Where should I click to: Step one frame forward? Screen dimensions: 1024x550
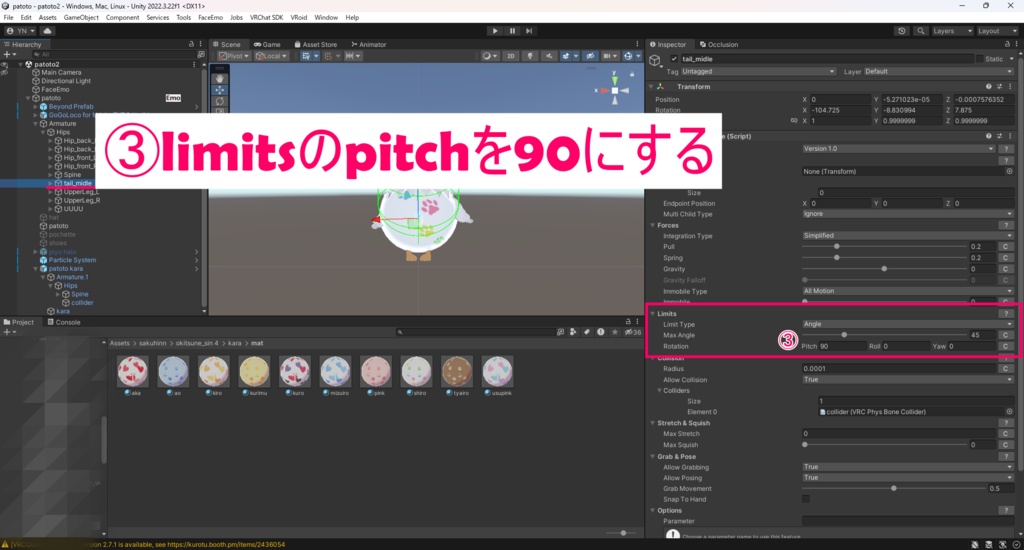pyautogui.click(x=529, y=31)
